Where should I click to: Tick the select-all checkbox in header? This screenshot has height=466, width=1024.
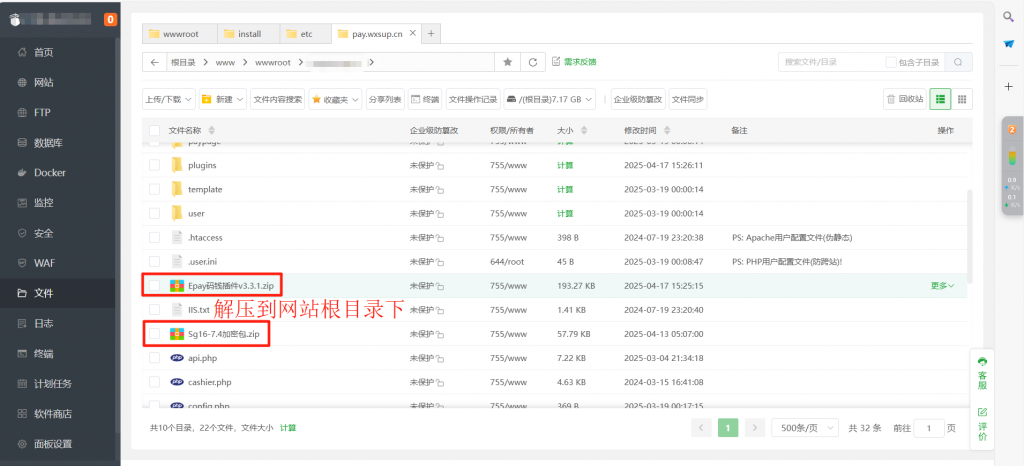154,131
